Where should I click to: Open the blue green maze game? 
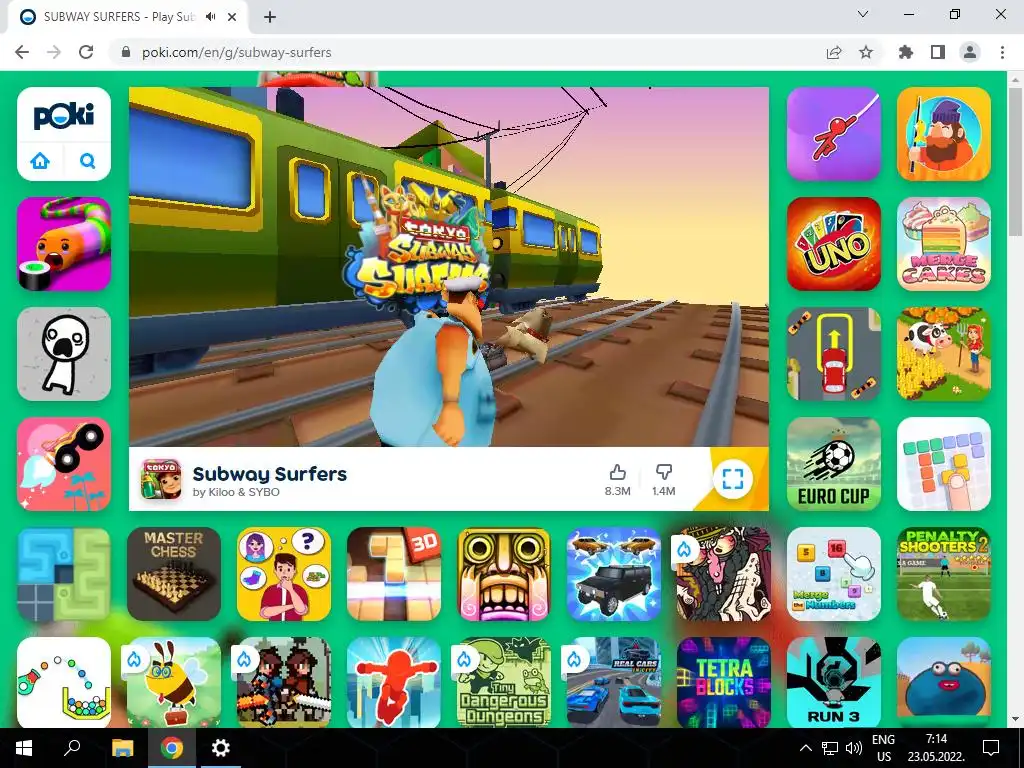(x=64, y=574)
